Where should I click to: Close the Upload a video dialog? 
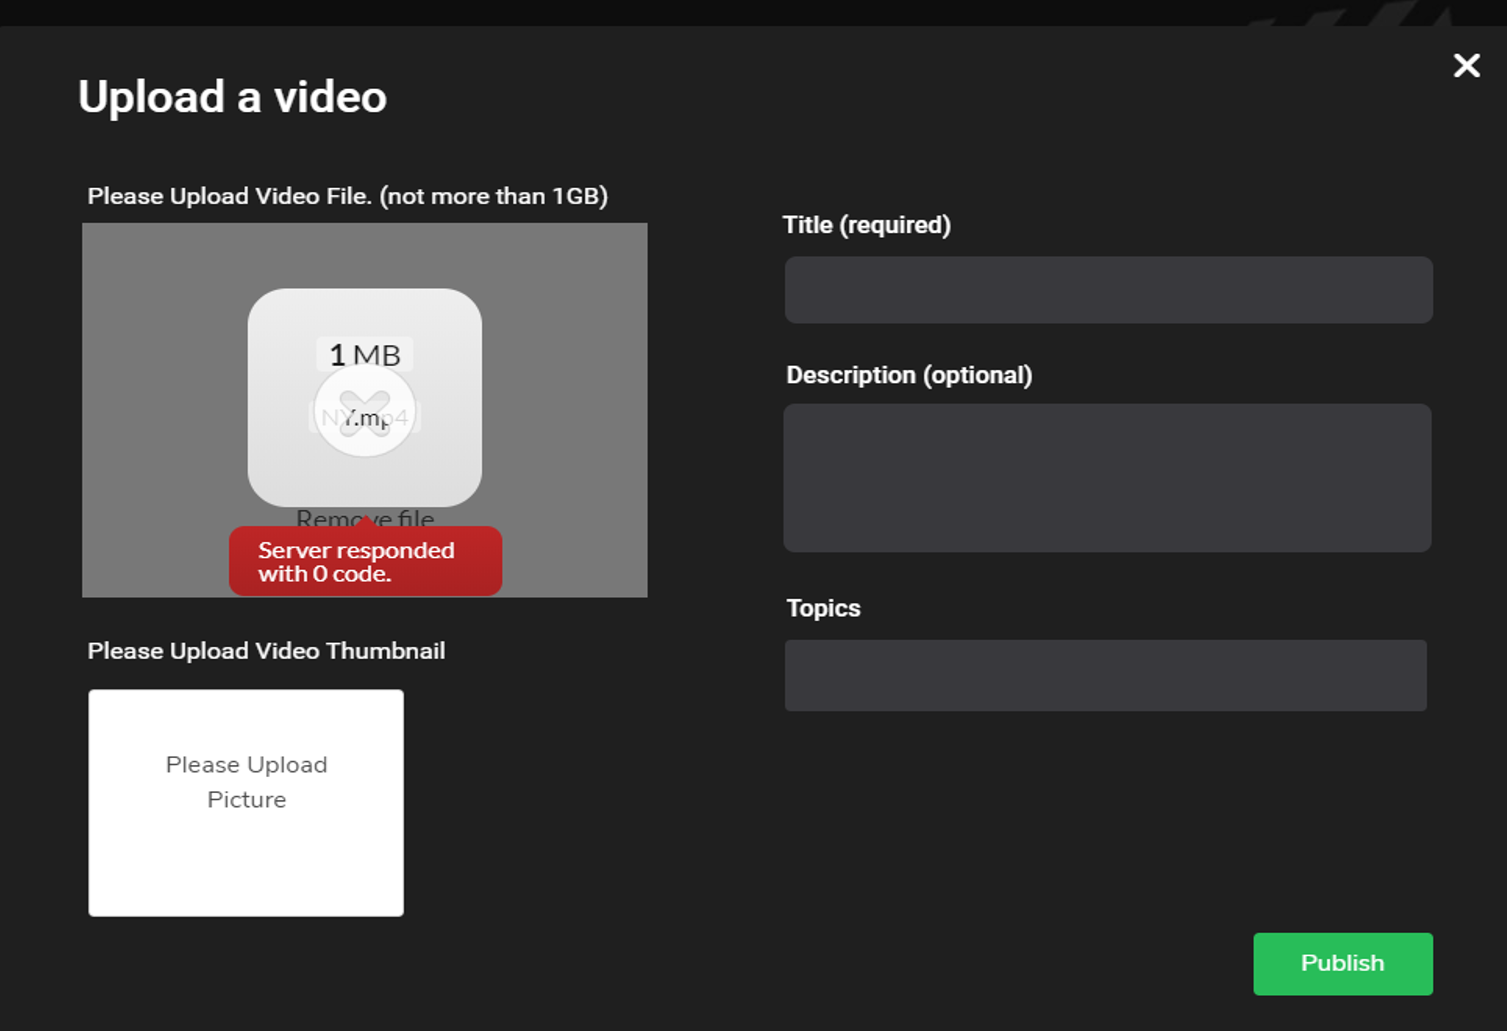pyautogui.click(x=1466, y=66)
